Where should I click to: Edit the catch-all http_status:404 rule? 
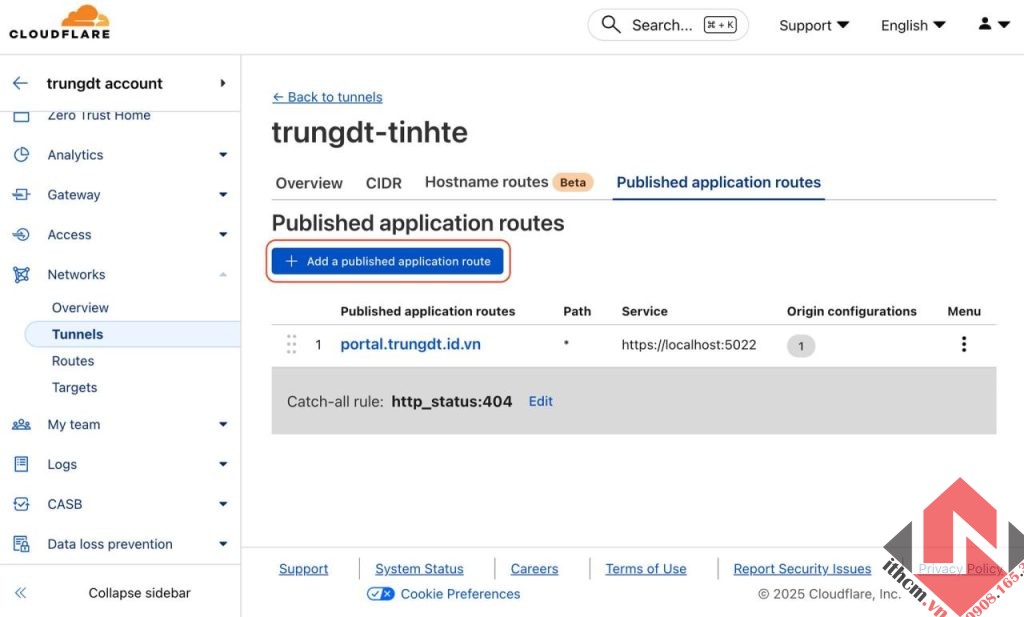click(x=540, y=400)
